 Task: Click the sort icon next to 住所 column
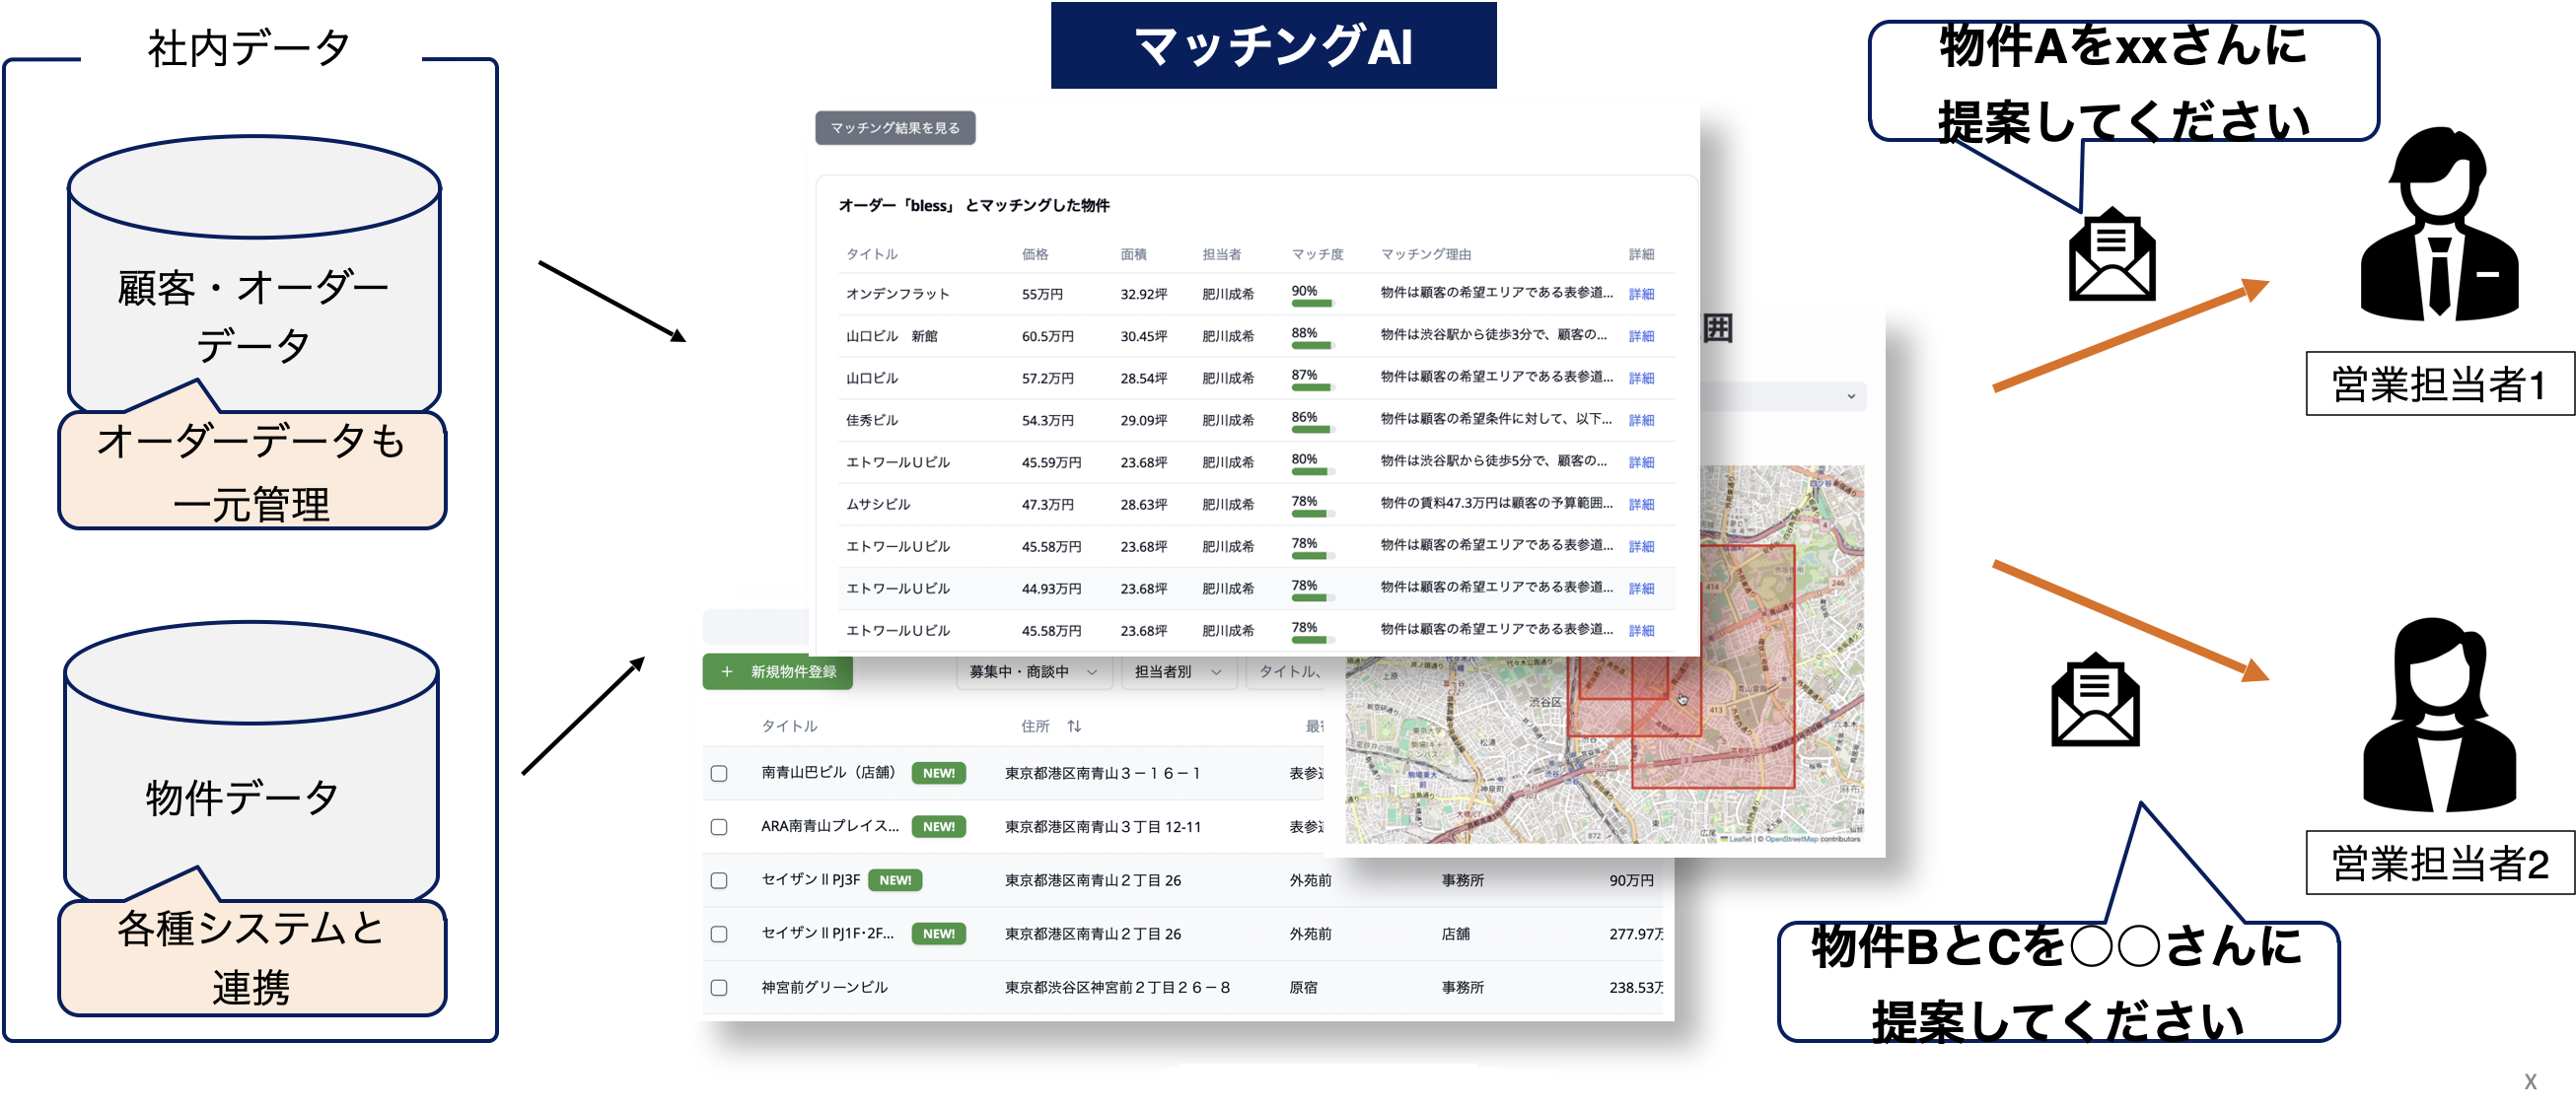[x=1073, y=726]
